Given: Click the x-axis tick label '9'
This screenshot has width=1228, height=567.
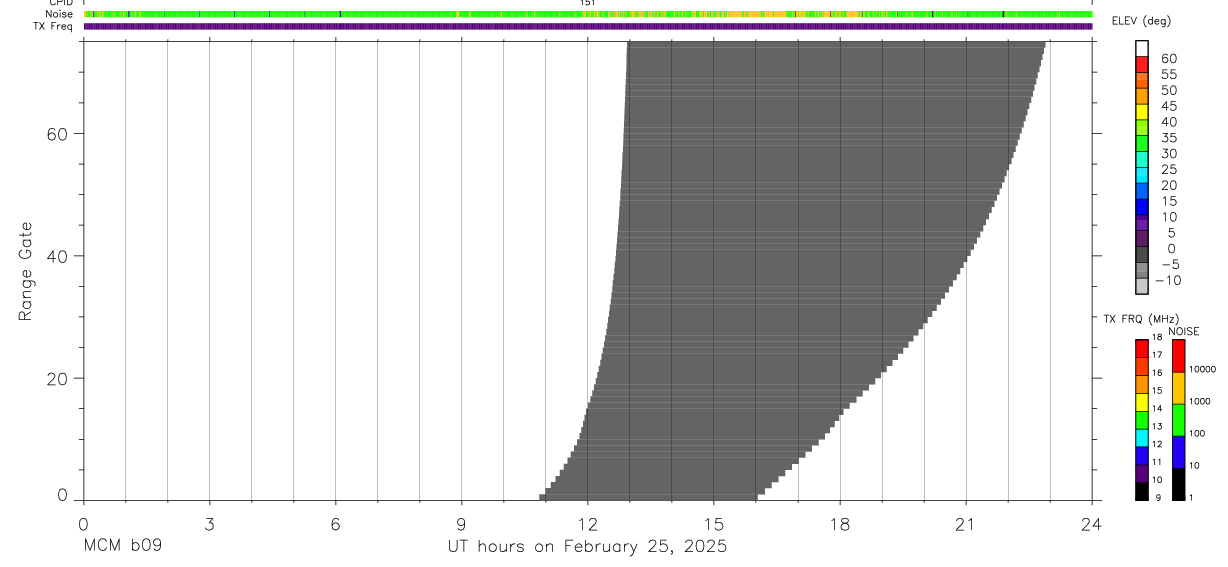Looking at the screenshot, I should pyautogui.click(x=461, y=522).
